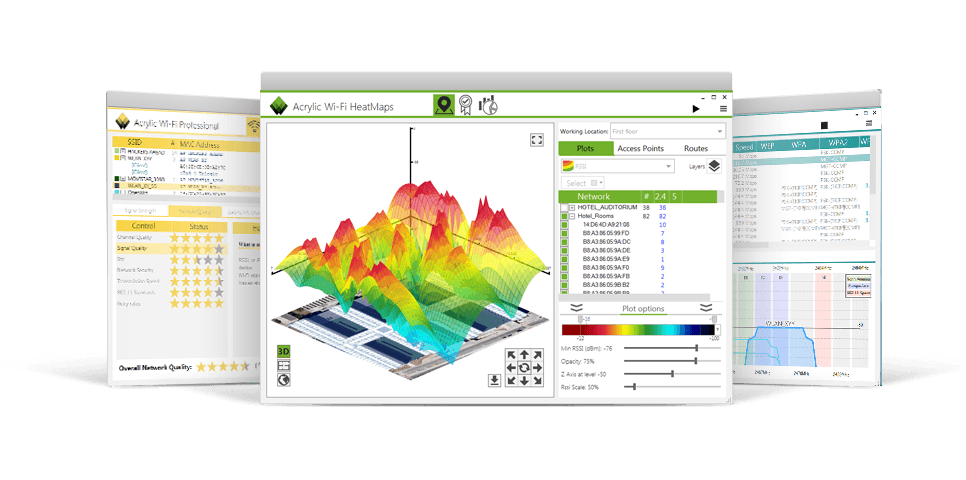Select the Plots tab
The height and width of the screenshot is (480, 966).
[586, 148]
